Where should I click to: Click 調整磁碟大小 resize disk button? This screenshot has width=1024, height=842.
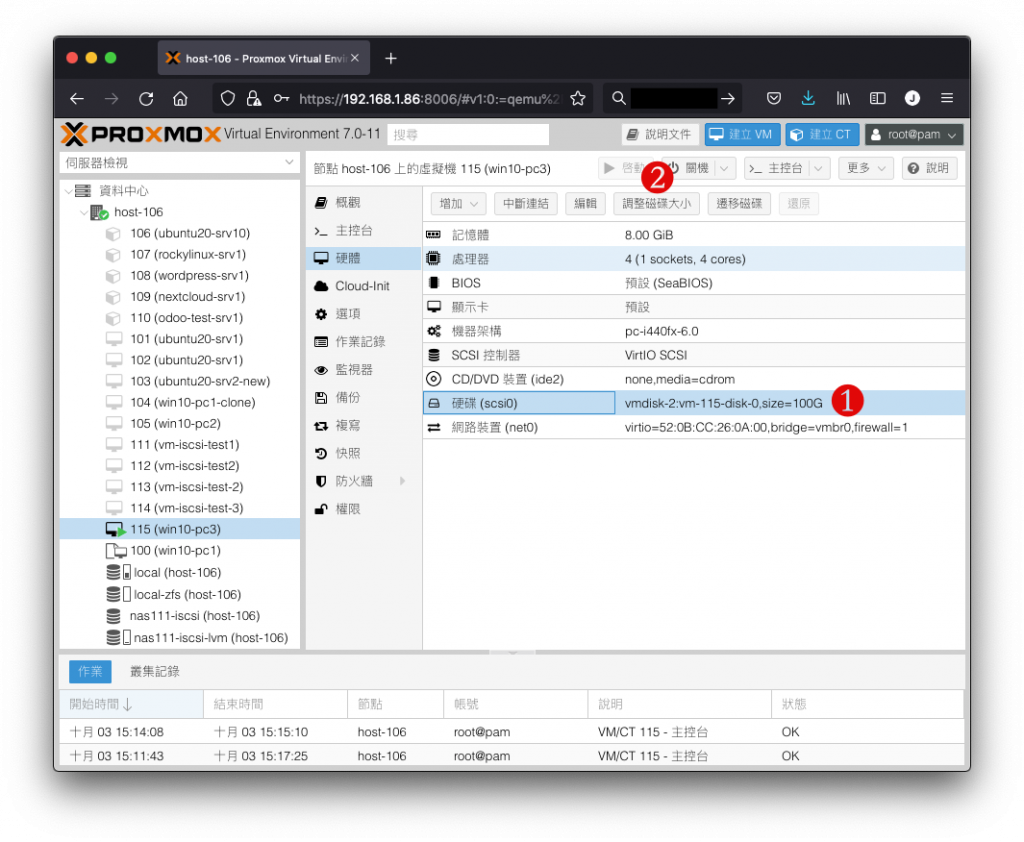(656, 204)
